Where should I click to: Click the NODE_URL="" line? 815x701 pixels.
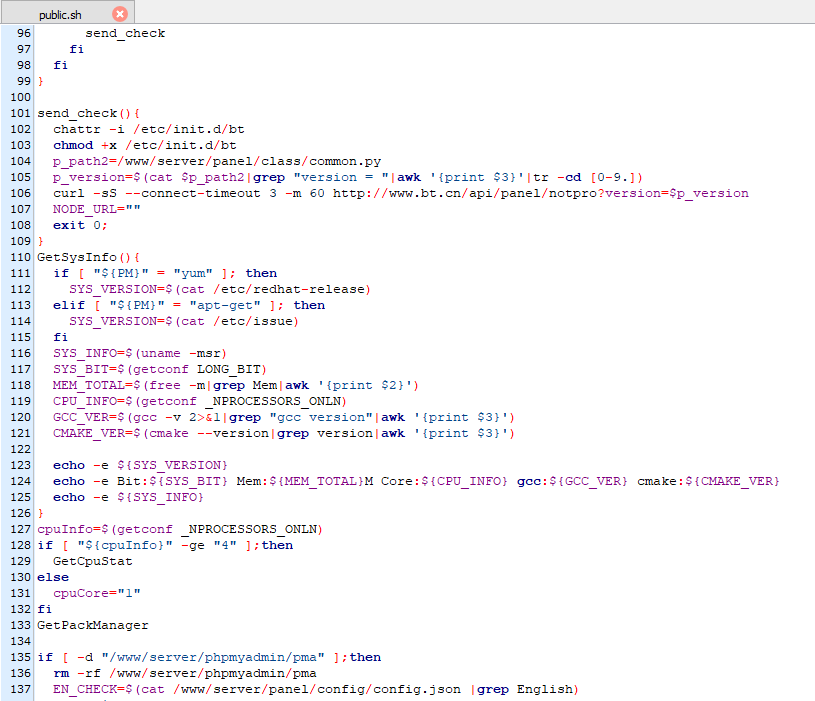pos(97,209)
